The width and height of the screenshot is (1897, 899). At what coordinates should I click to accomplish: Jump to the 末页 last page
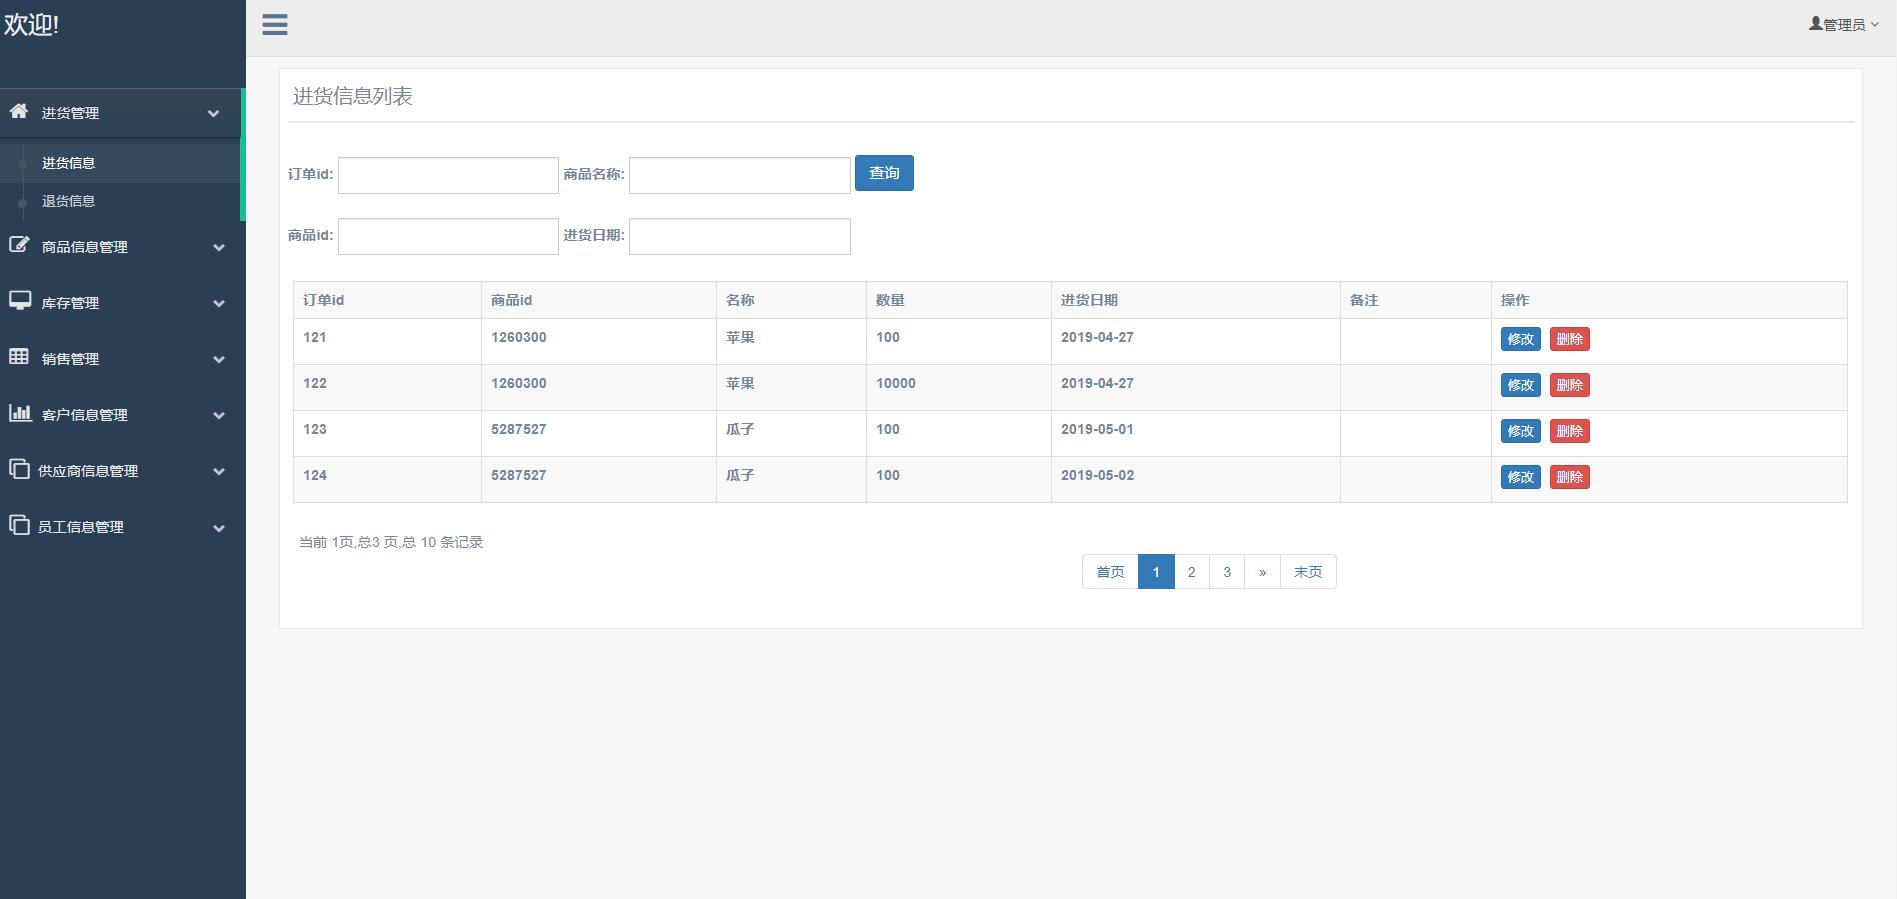click(x=1308, y=572)
